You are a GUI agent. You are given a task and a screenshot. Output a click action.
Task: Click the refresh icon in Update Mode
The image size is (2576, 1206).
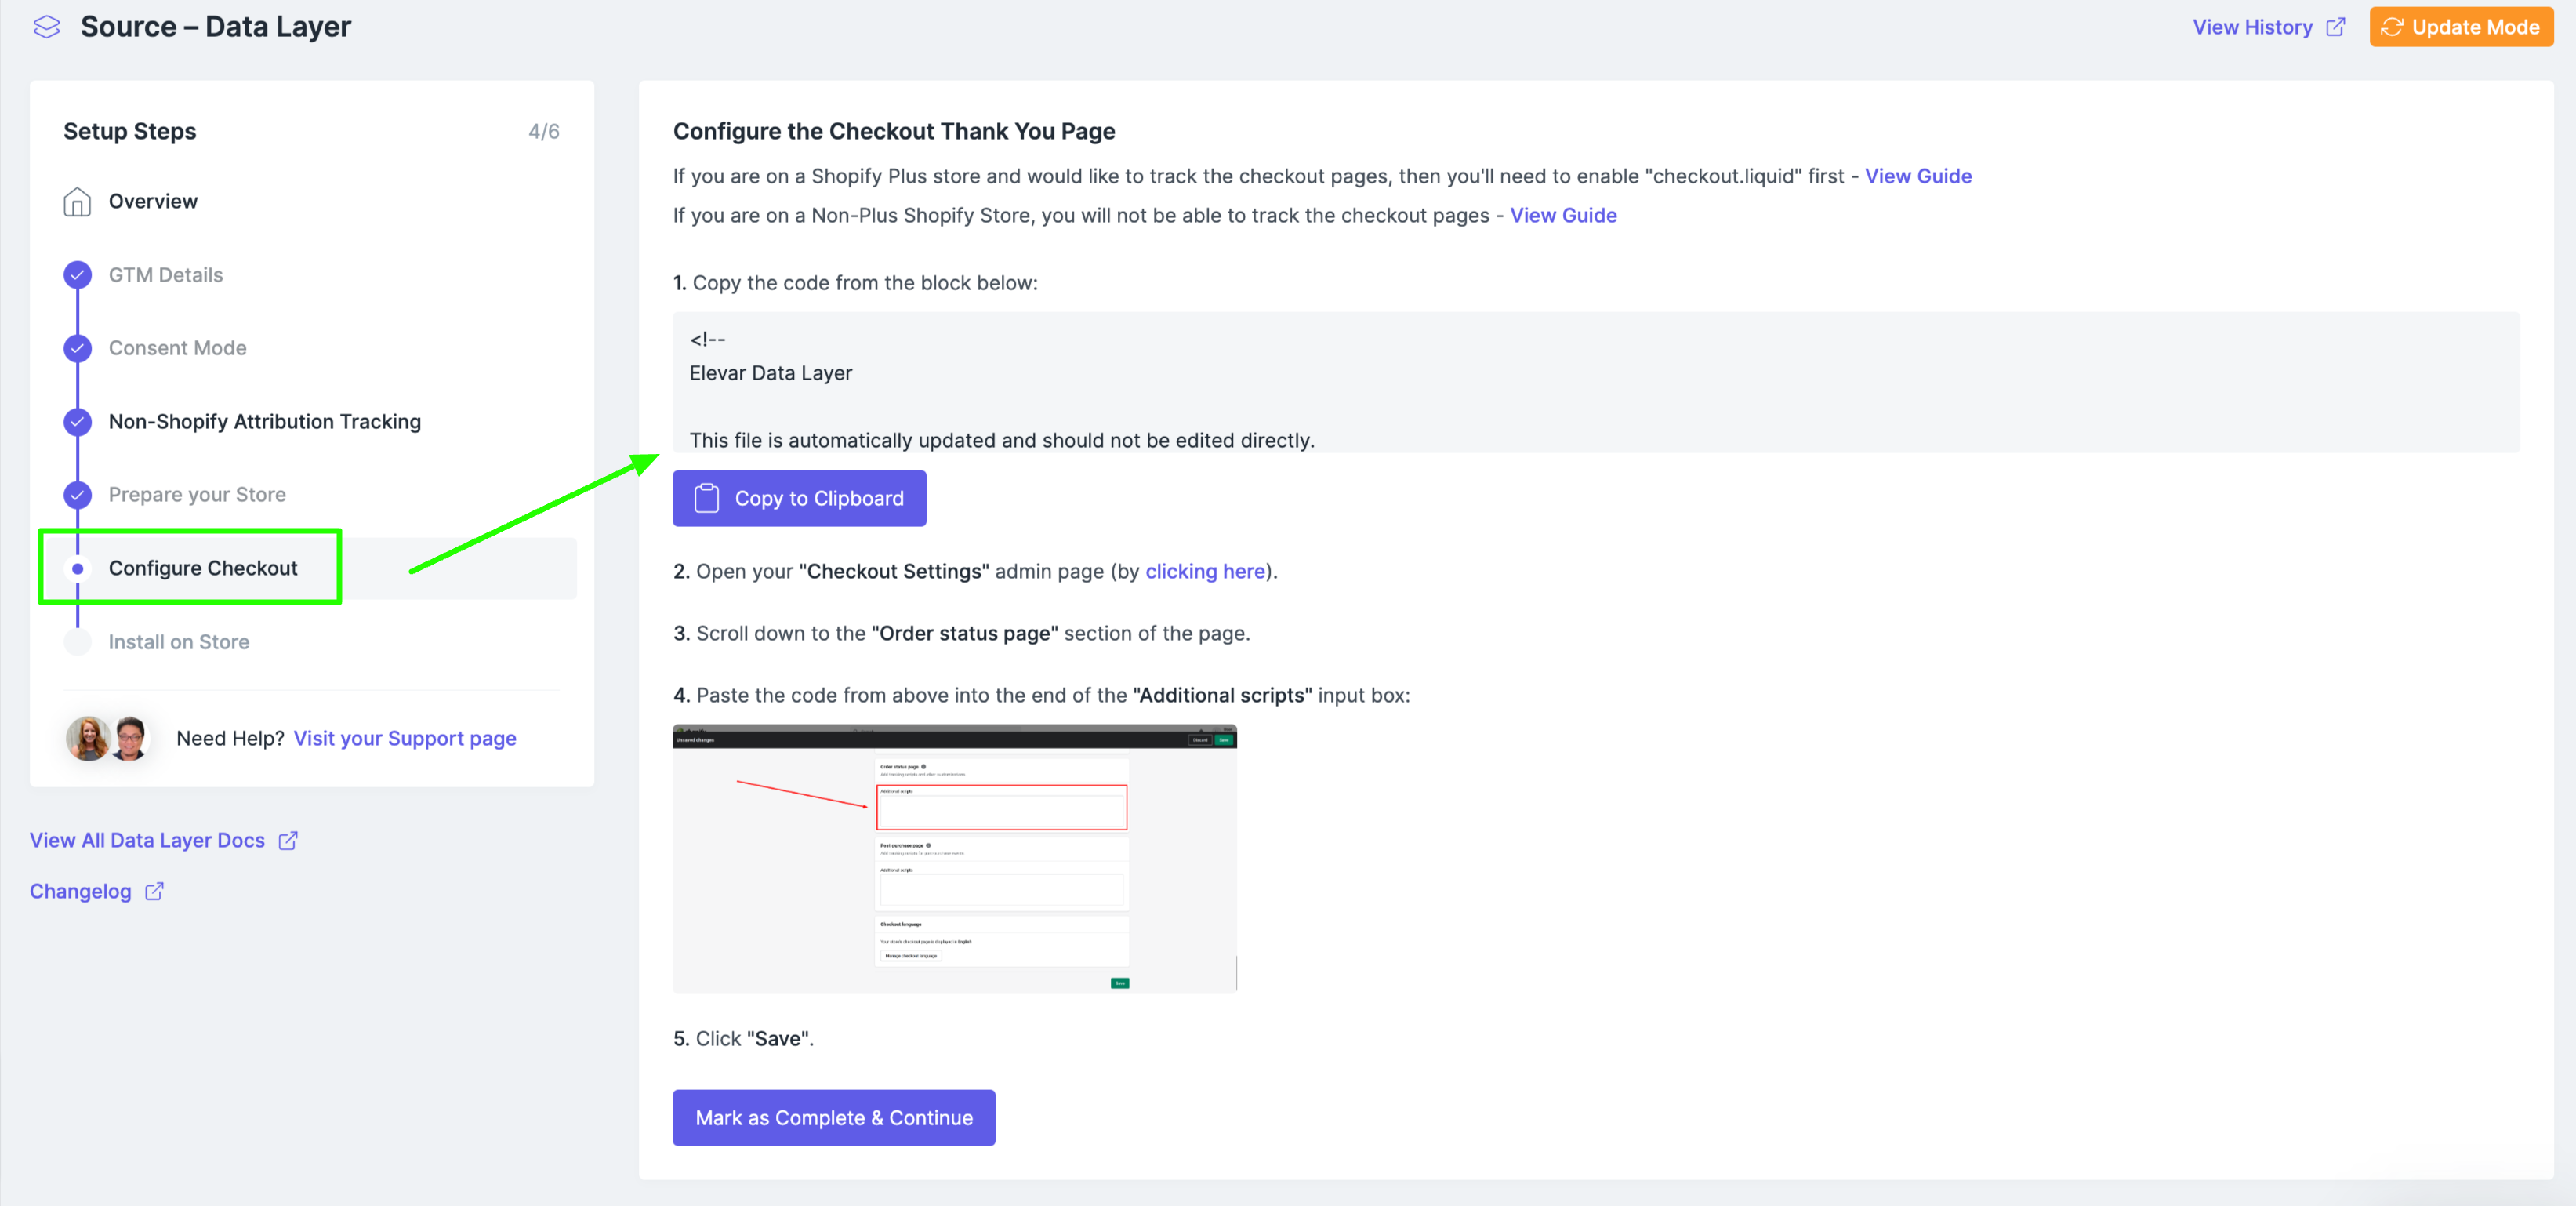click(2392, 27)
